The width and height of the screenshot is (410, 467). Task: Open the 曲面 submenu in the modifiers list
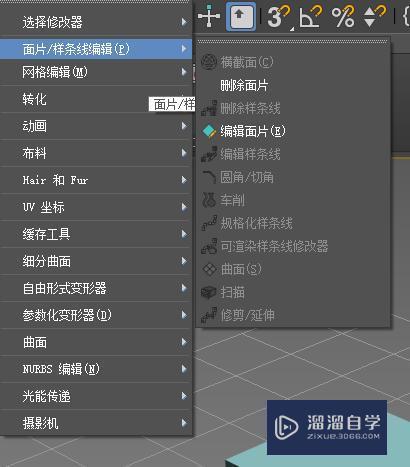[96, 342]
